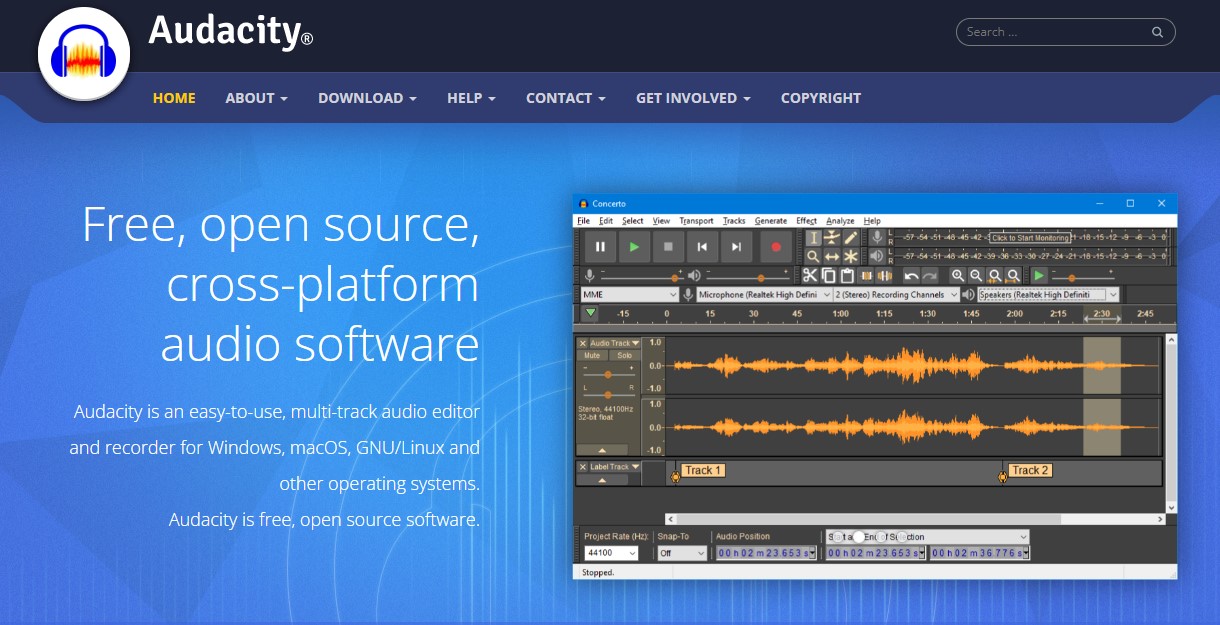The width and height of the screenshot is (1220, 625).
Task: Click the Silence audio icon
Action: pyautogui.click(x=885, y=276)
